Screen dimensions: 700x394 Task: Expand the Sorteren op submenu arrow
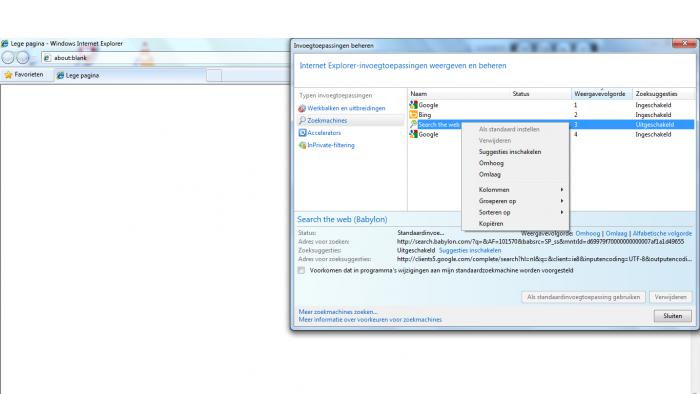562,212
